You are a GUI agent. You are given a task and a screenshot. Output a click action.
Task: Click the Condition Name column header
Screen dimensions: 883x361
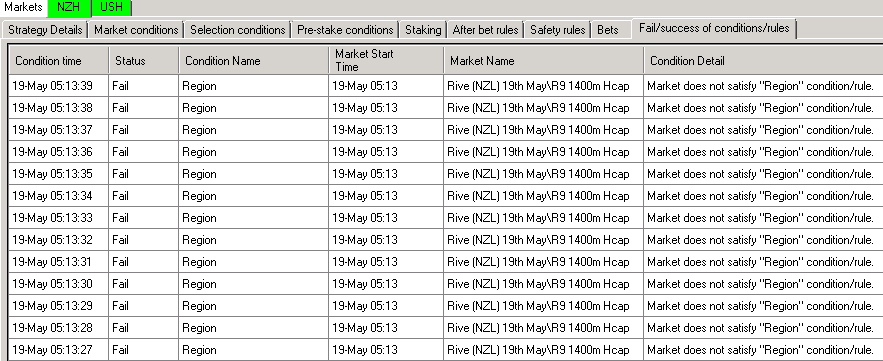point(254,60)
